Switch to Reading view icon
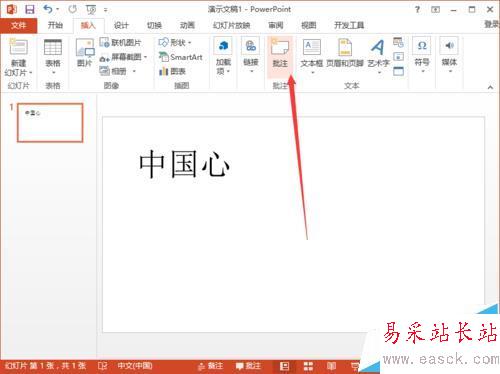 331,366
